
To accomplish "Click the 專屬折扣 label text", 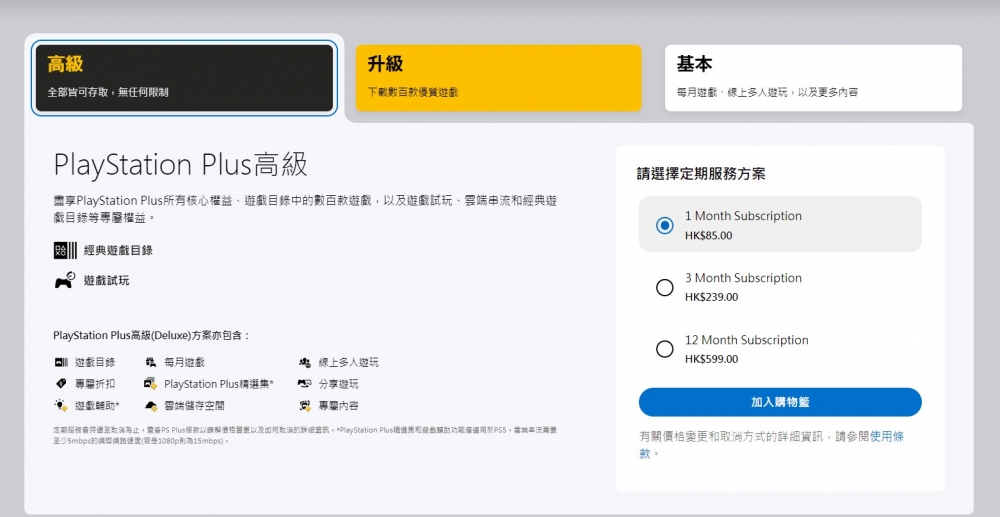I will click(x=95, y=384).
